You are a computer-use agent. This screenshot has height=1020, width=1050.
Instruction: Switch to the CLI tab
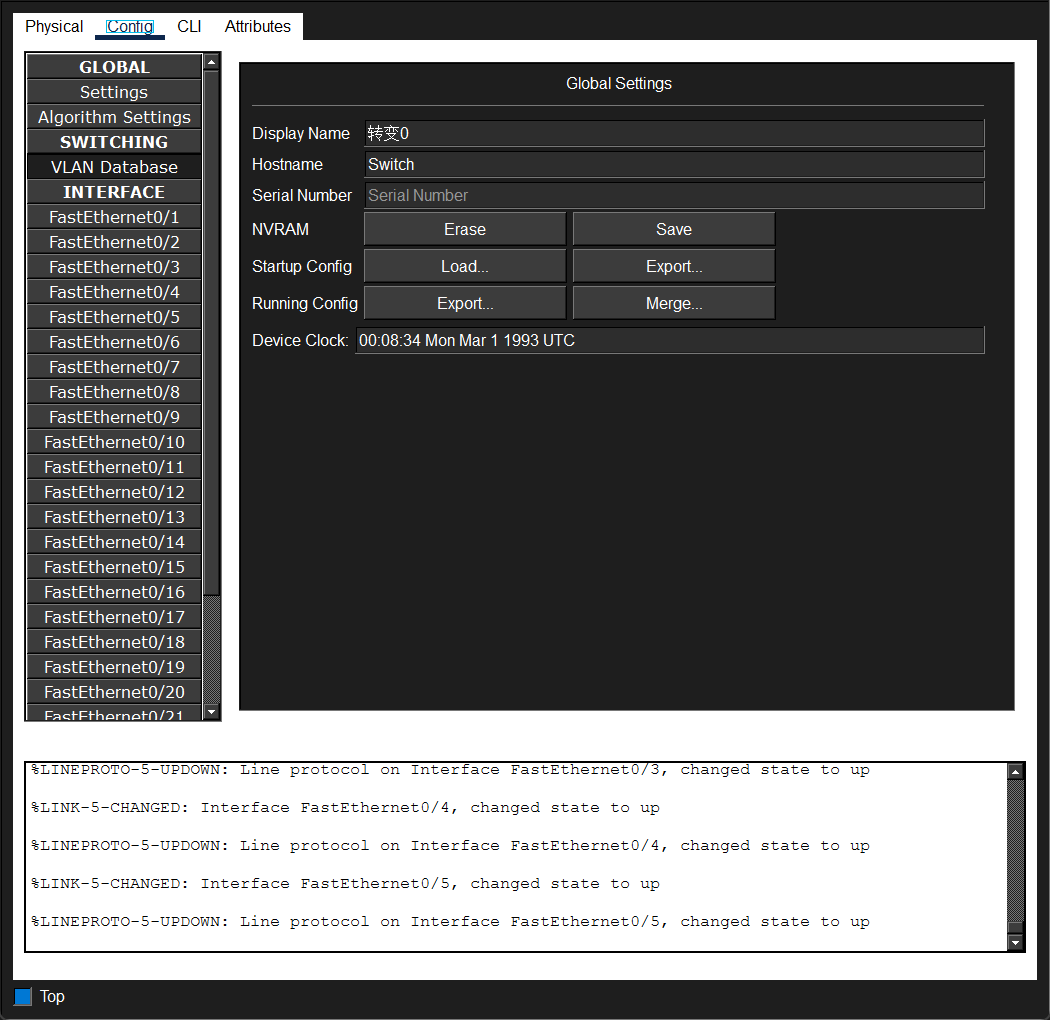(189, 26)
